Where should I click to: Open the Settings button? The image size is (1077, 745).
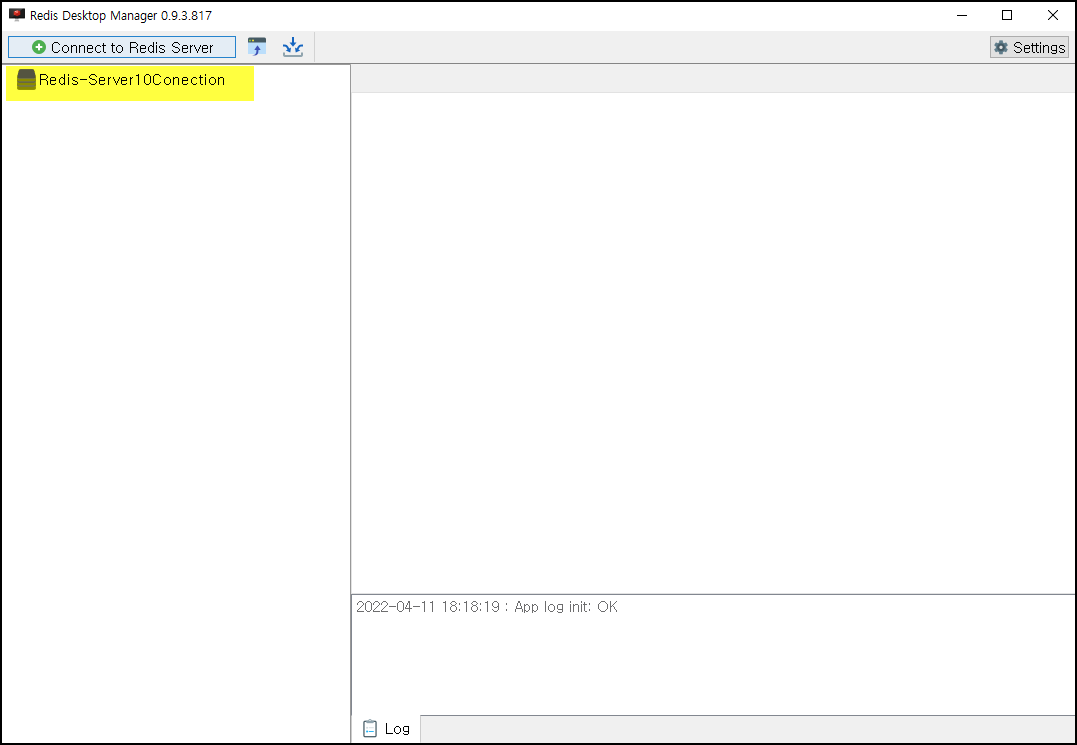[1029, 47]
